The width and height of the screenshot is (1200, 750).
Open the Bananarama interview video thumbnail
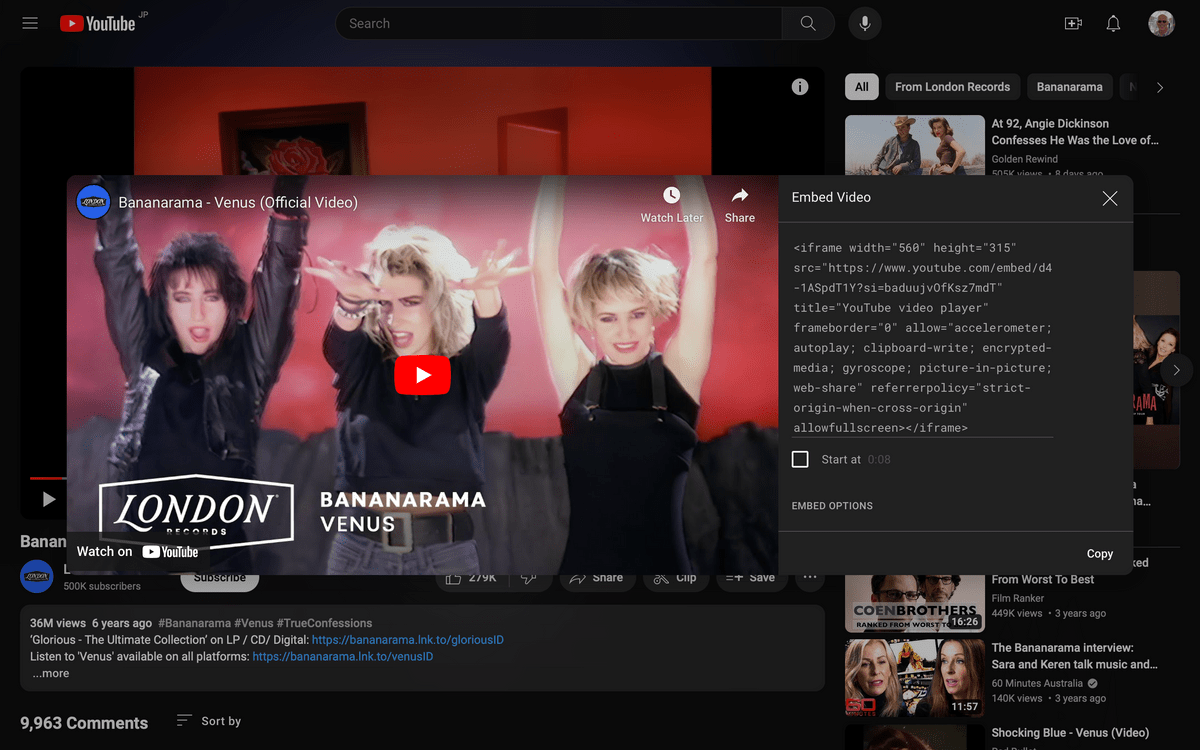point(914,679)
